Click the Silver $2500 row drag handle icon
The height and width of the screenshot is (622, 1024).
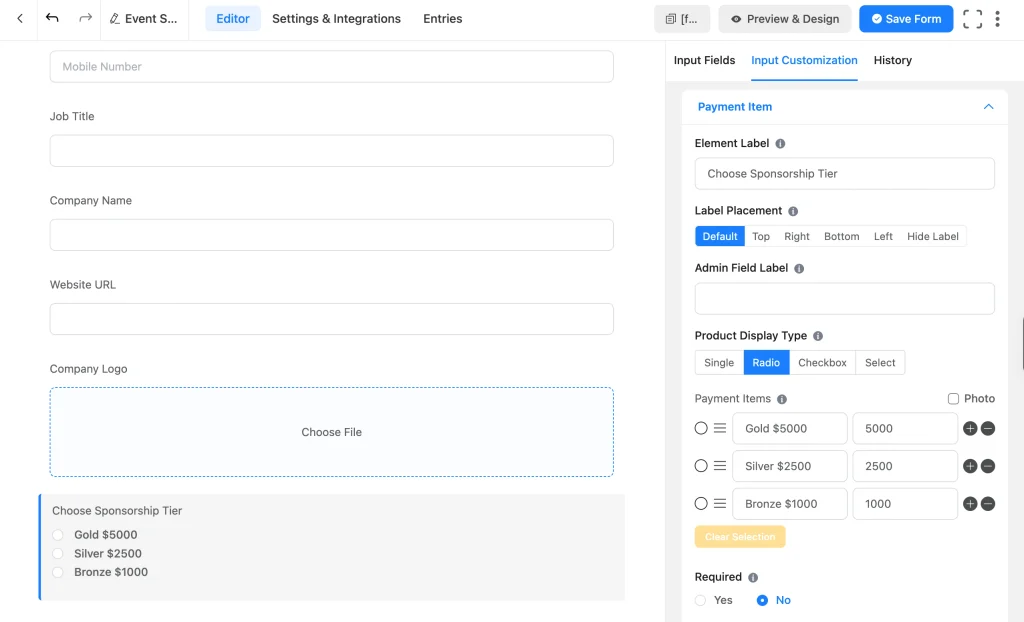click(720, 466)
